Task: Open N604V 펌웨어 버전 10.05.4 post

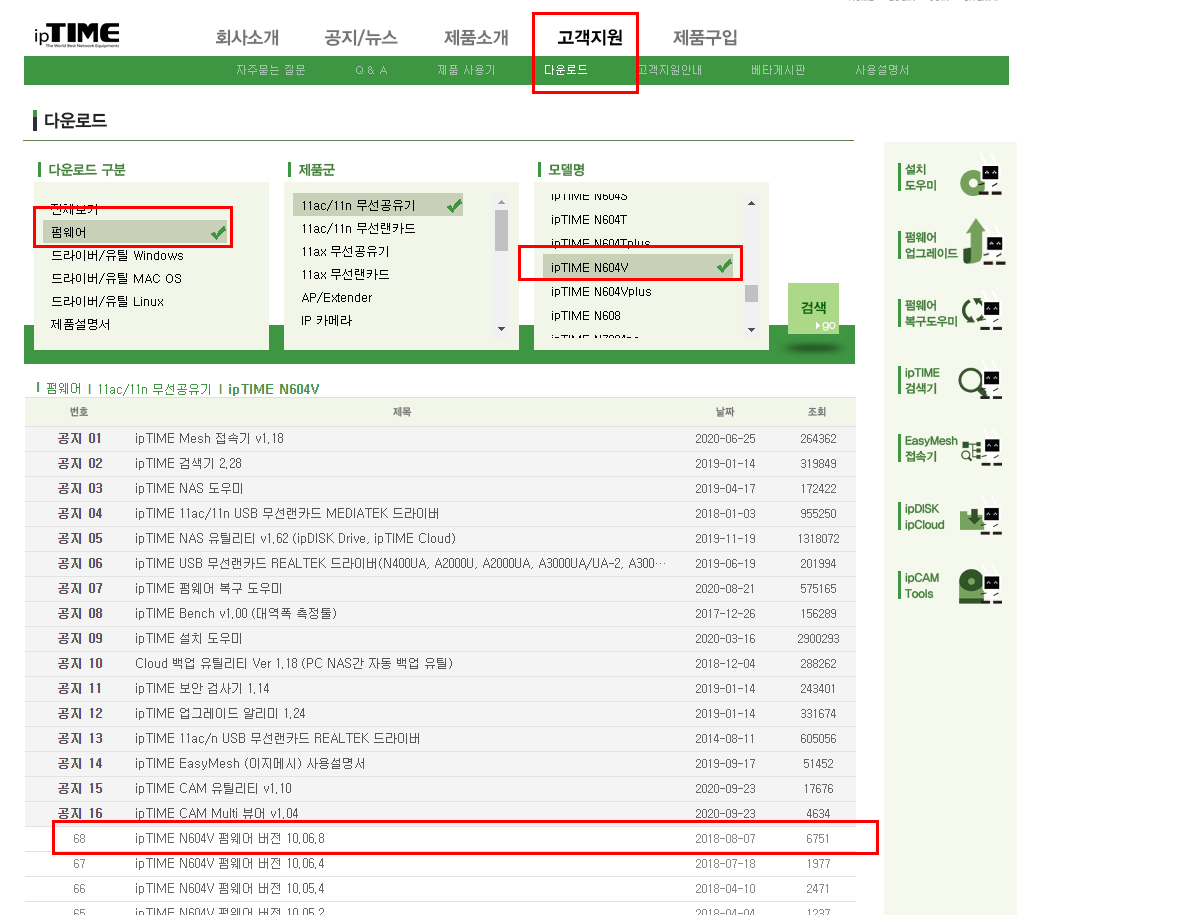Action: pos(230,888)
